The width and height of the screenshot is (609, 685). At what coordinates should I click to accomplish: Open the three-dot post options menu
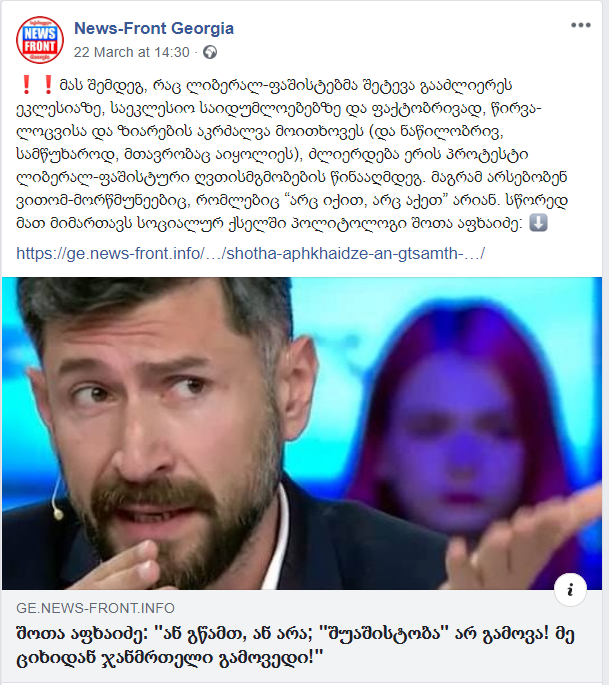click(x=581, y=25)
